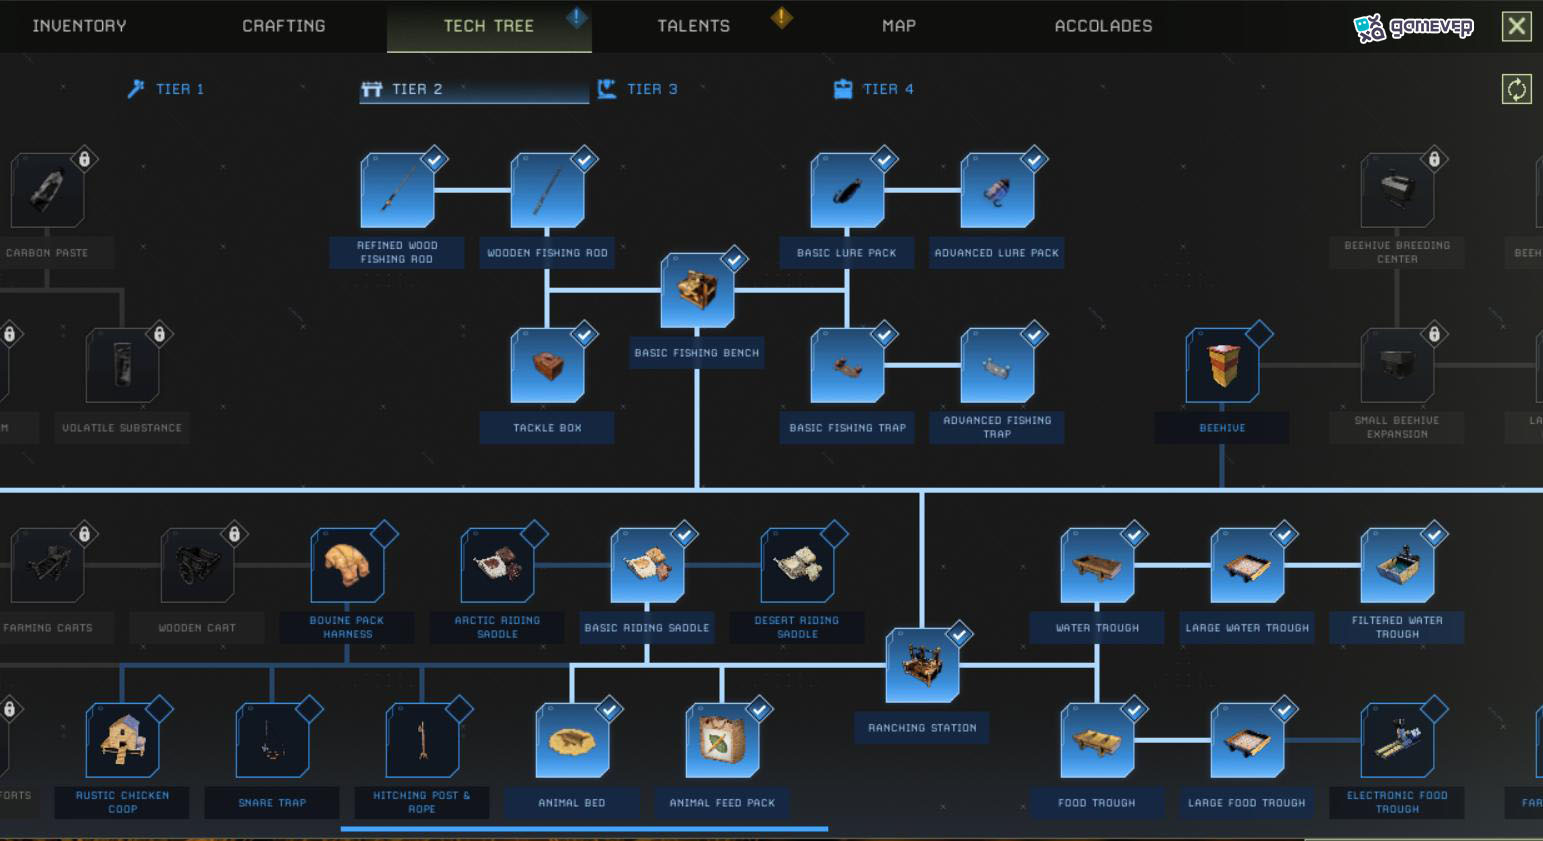The height and width of the screenshot is (841, 1543).
Task: Select the Refined Wood Fishing Rod icon
Action: [x=397, y=190]
